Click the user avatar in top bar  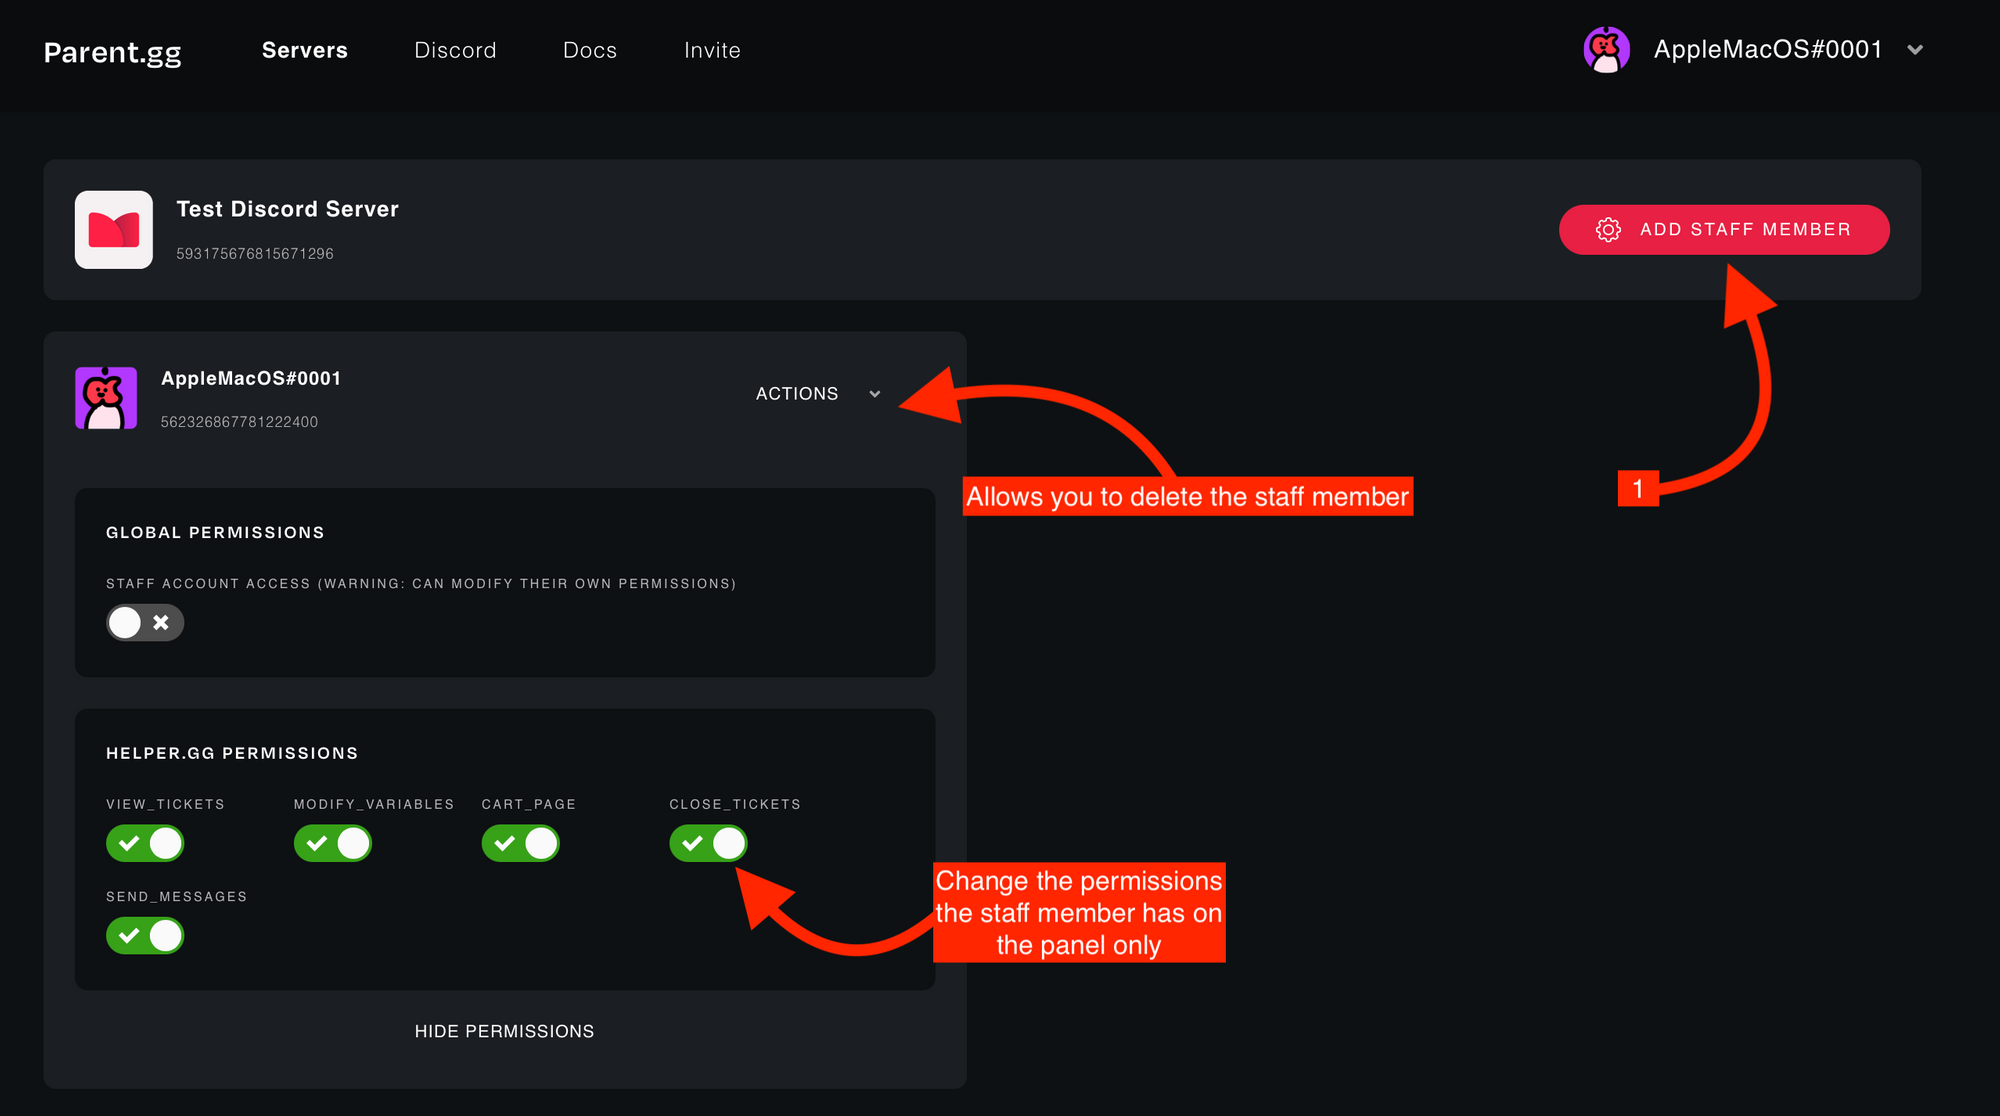(x=1606, y=50)
